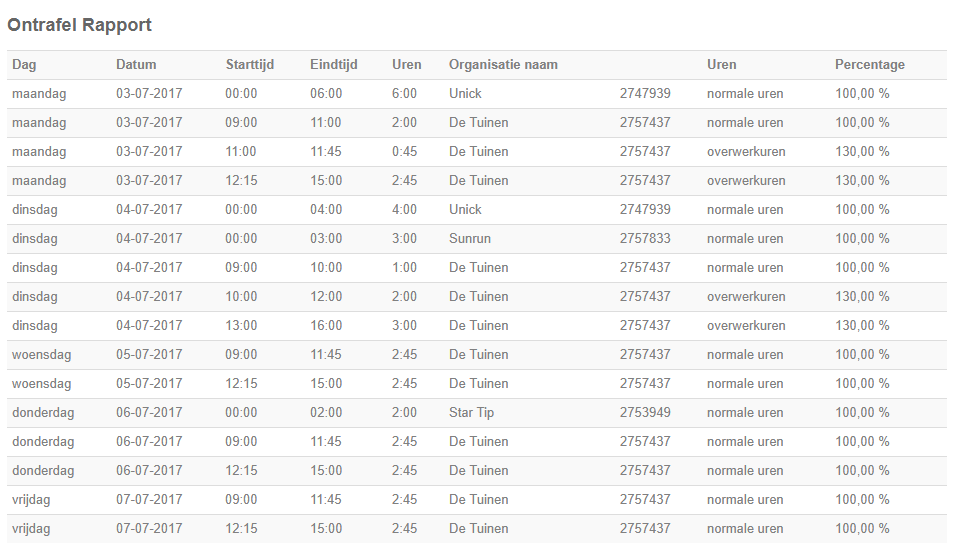Select normale uren in the Sunrun row
The height and width of the screenshot is (553, 953).
point(745,239)
